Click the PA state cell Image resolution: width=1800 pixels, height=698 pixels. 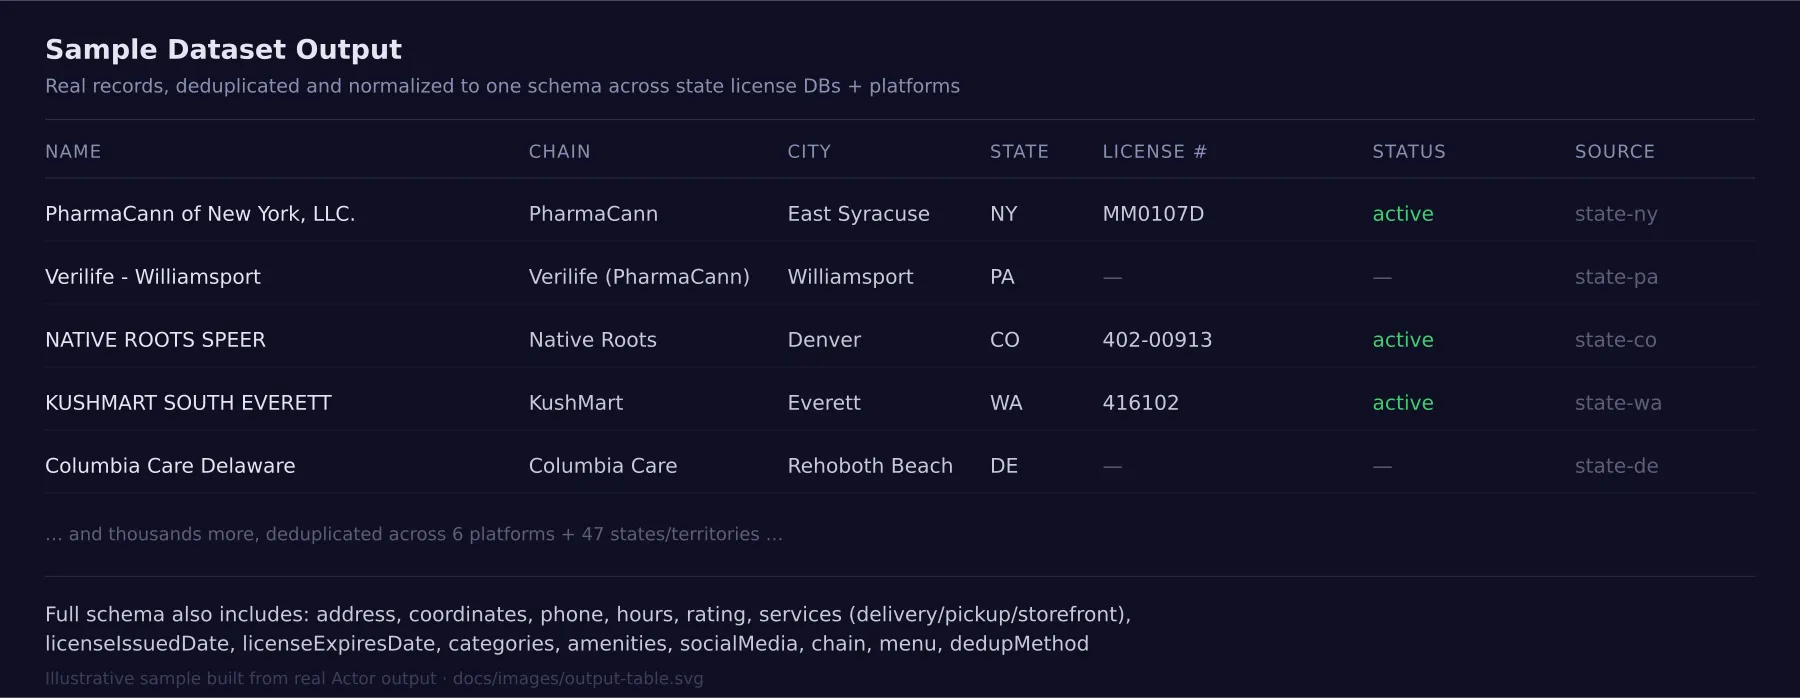point(1002,277)
